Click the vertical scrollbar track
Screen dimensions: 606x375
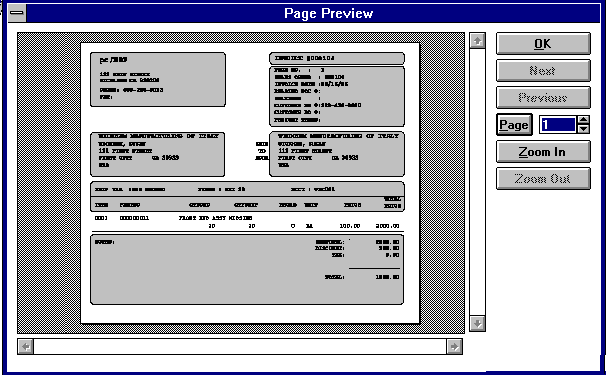coord(477,182)
